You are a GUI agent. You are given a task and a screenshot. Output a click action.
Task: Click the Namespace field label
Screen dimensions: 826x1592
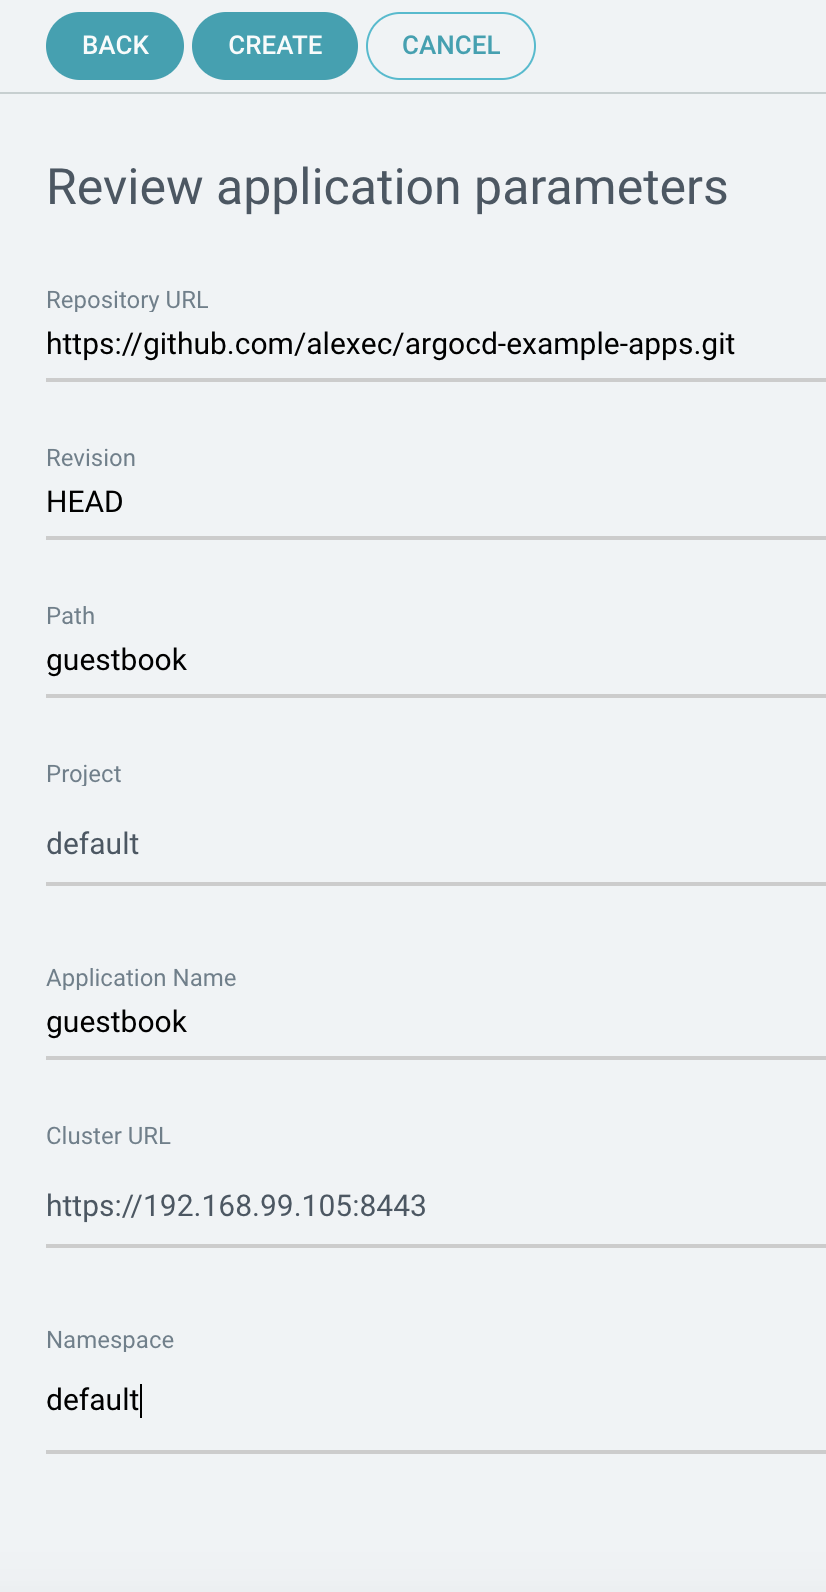(x=110, y=1339)
